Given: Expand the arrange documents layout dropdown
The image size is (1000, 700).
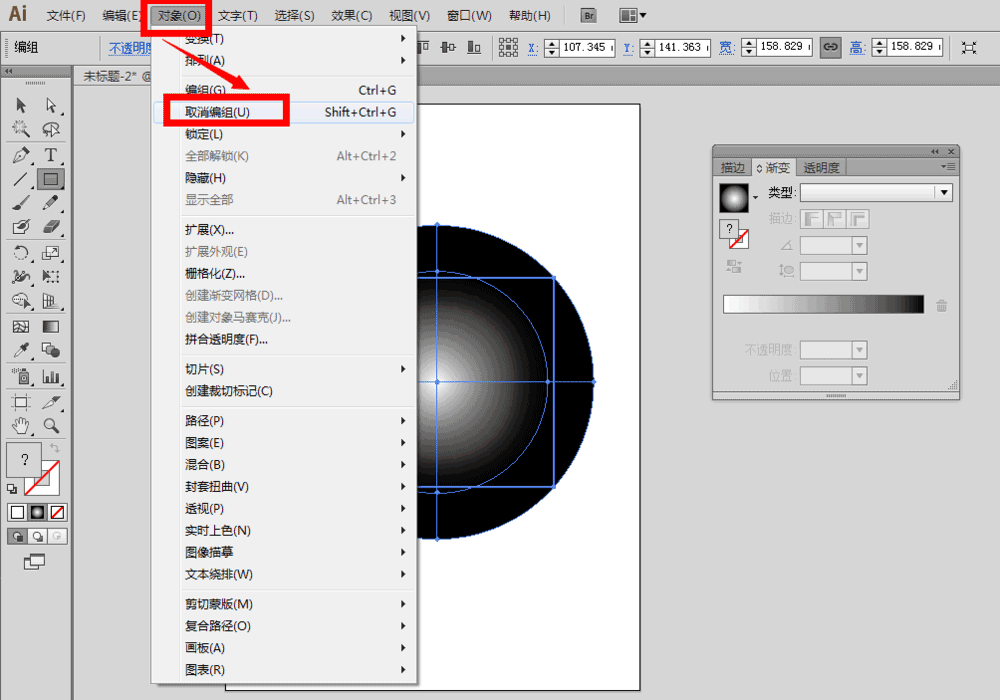Looking at the screenshot, I should coord(632,16).
